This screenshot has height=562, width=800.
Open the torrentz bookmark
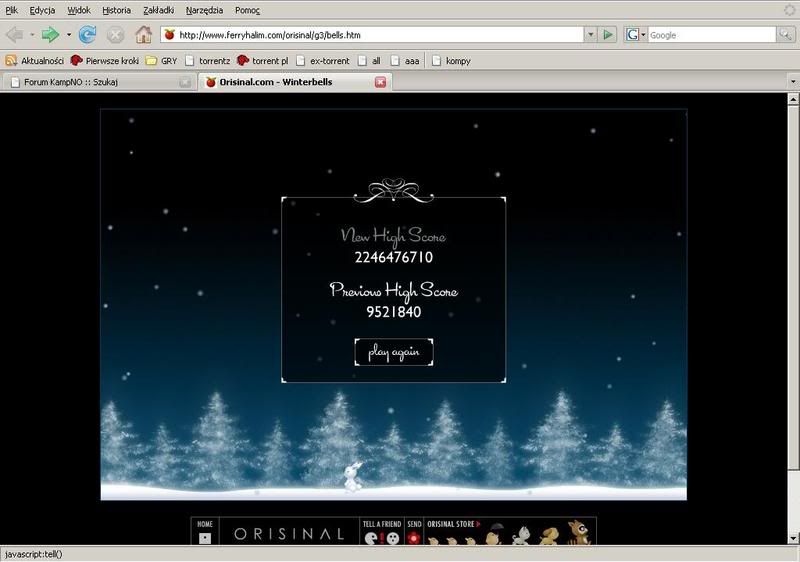tap(207, 61)
